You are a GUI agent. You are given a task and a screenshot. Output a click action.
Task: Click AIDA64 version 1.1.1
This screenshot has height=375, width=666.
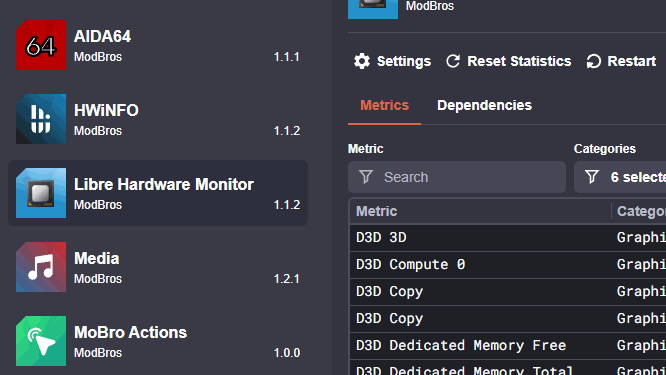[287, 57]
